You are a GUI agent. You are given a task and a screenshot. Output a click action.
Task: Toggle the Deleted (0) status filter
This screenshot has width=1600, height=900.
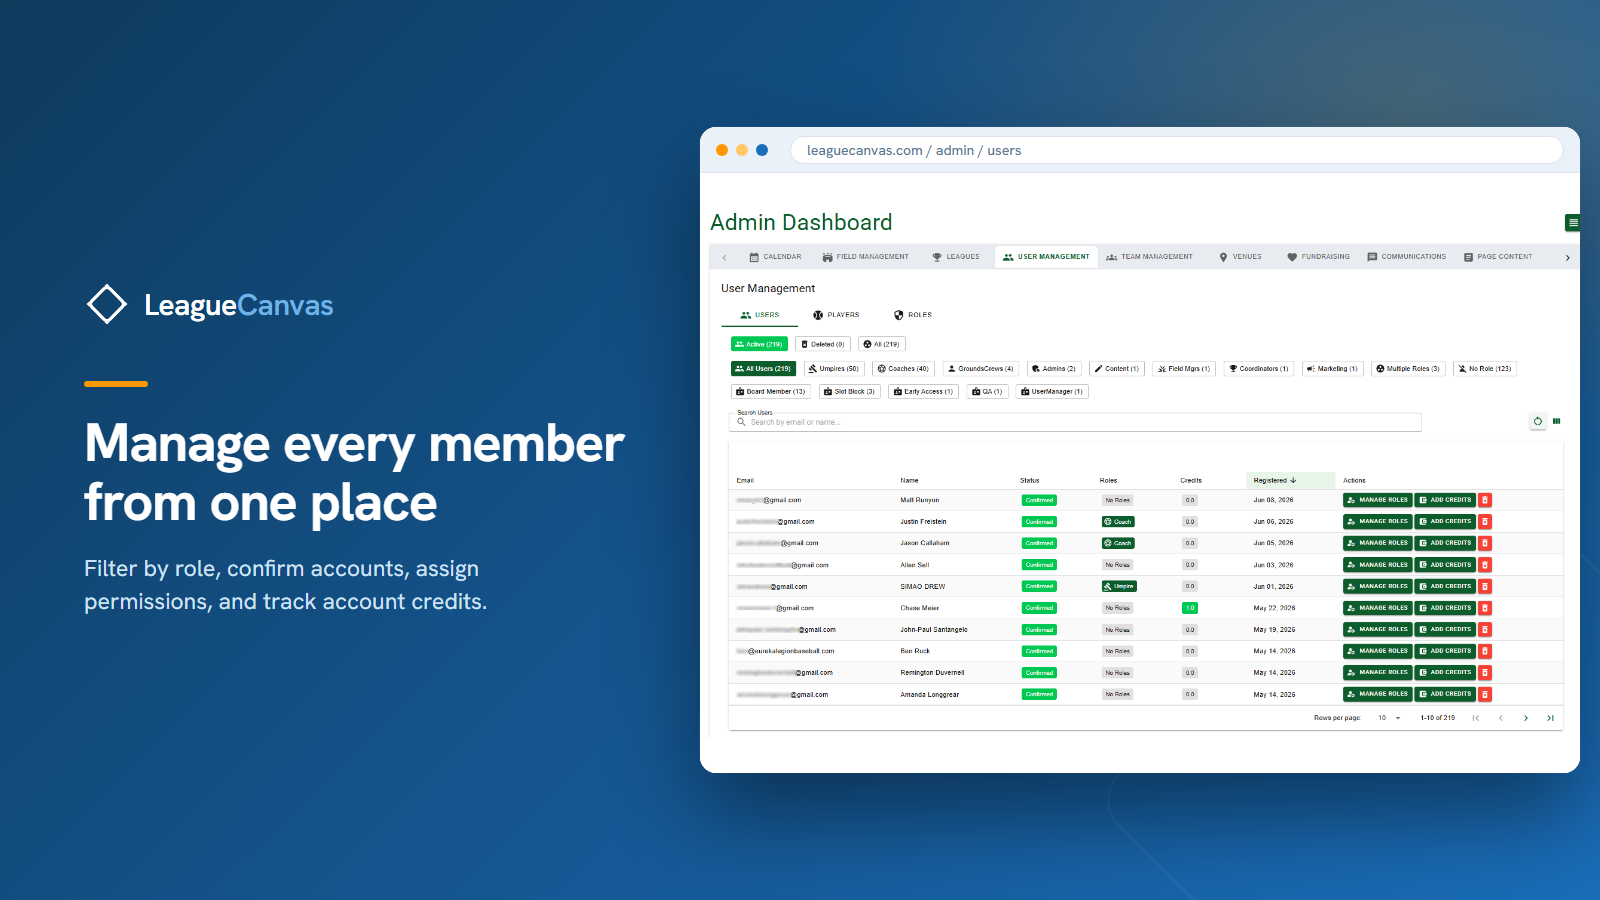click(823, 344)
